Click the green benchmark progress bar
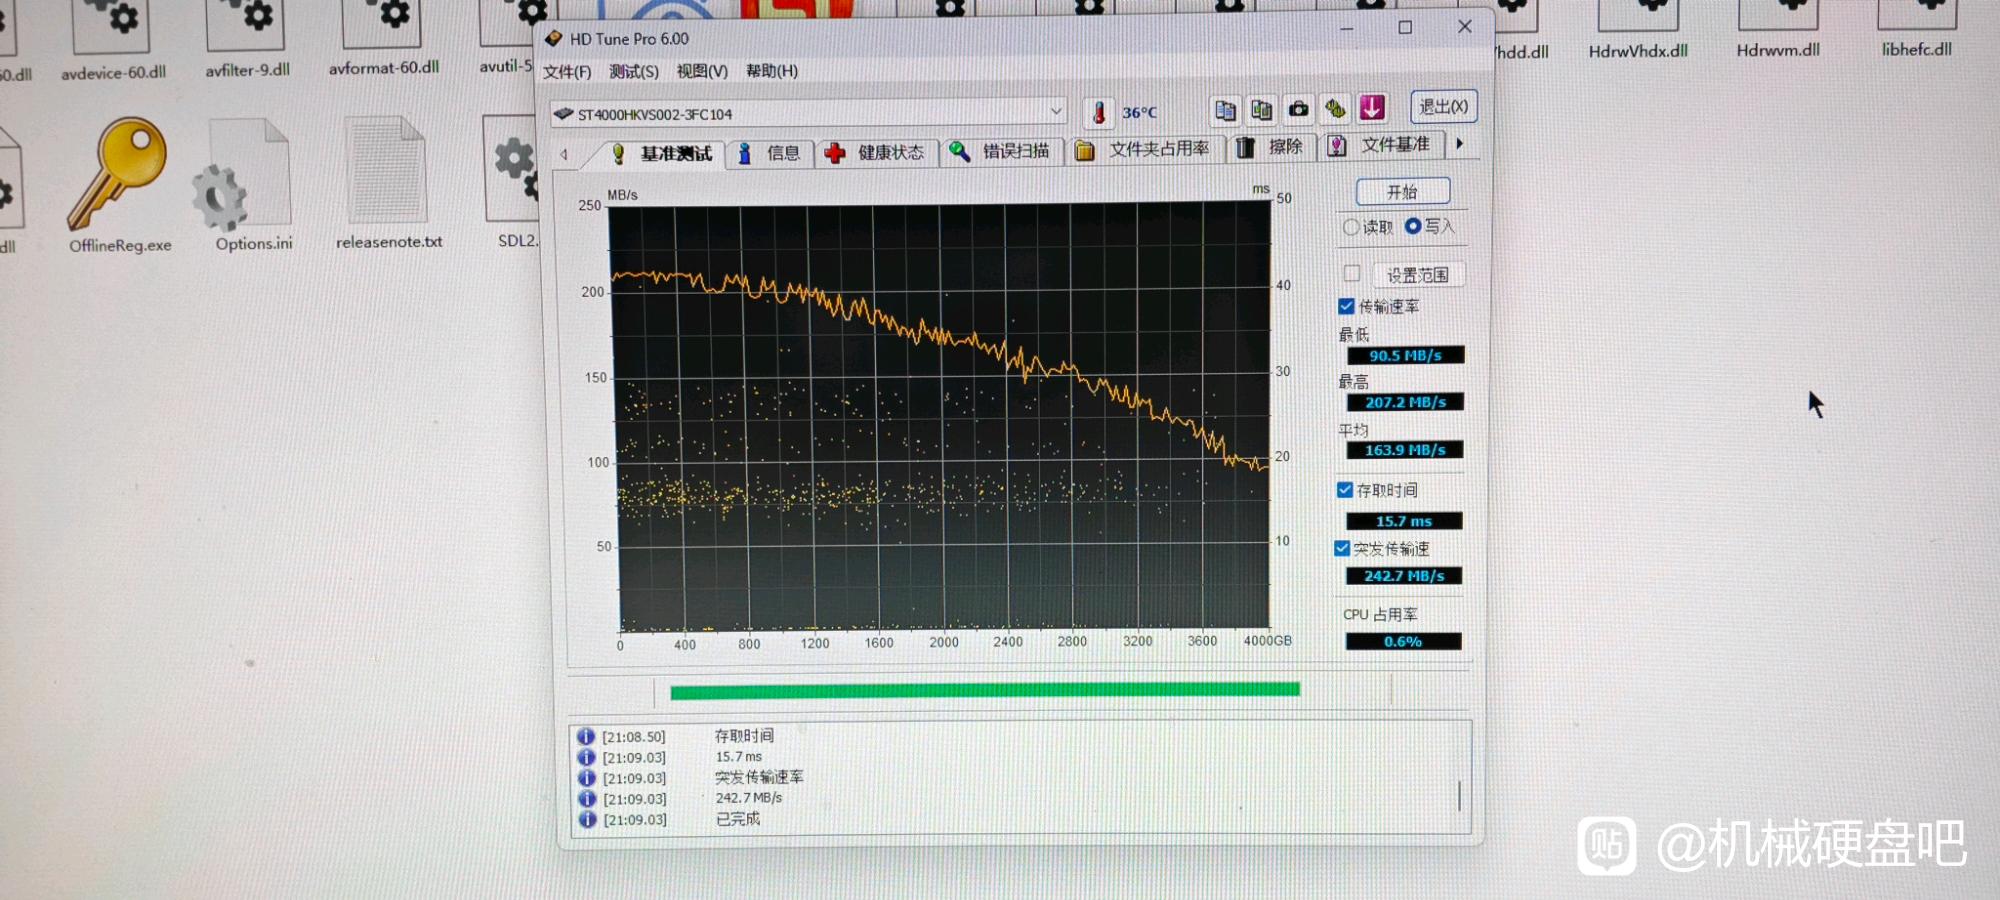Screen dimensions: 2000x900 click(x=984, y=689)
